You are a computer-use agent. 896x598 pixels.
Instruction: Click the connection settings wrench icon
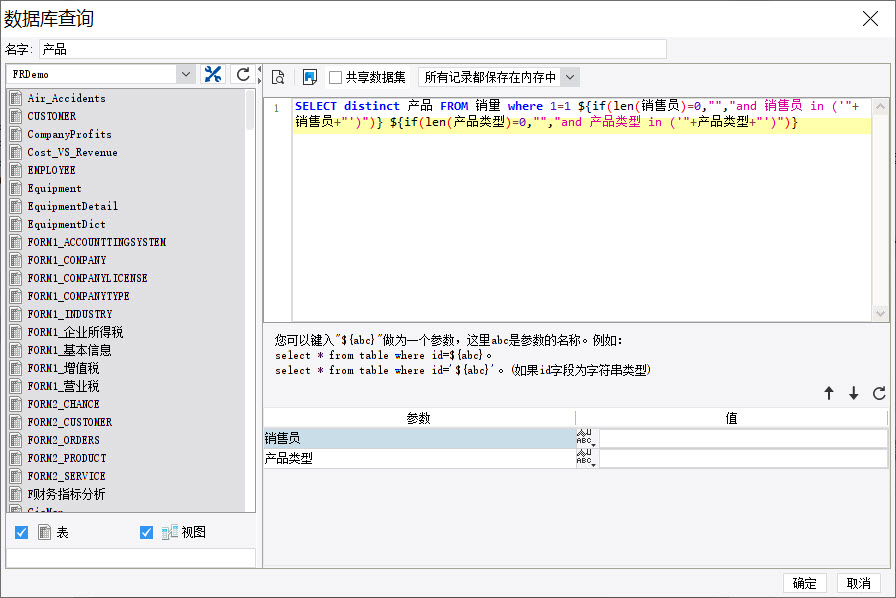tap(213, 74)
